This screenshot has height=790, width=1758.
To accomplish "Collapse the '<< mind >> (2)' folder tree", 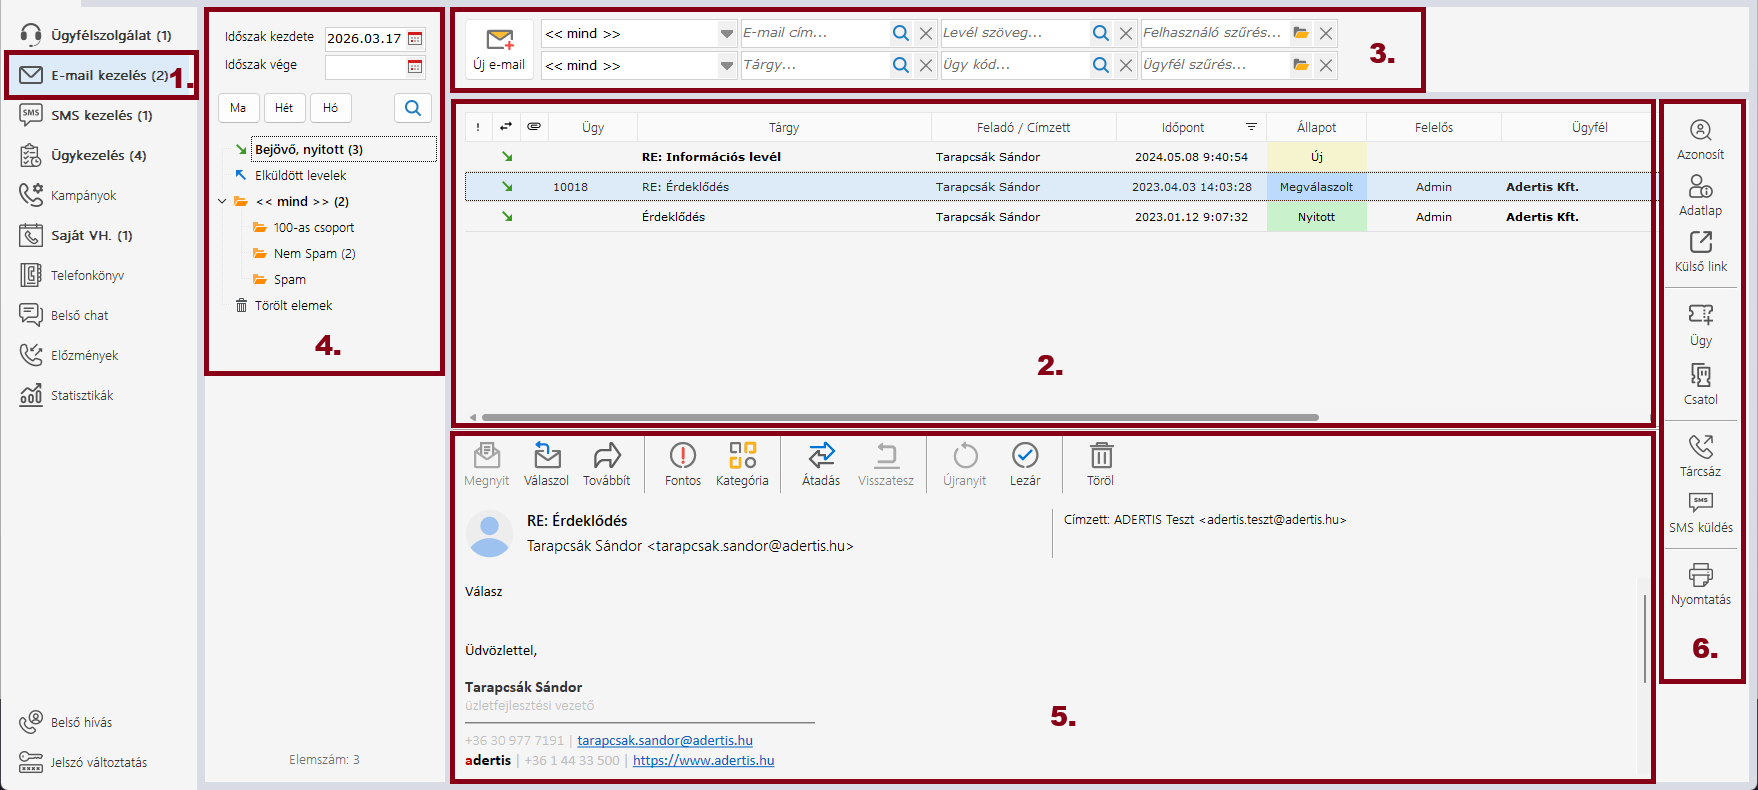I will (222, 202).
